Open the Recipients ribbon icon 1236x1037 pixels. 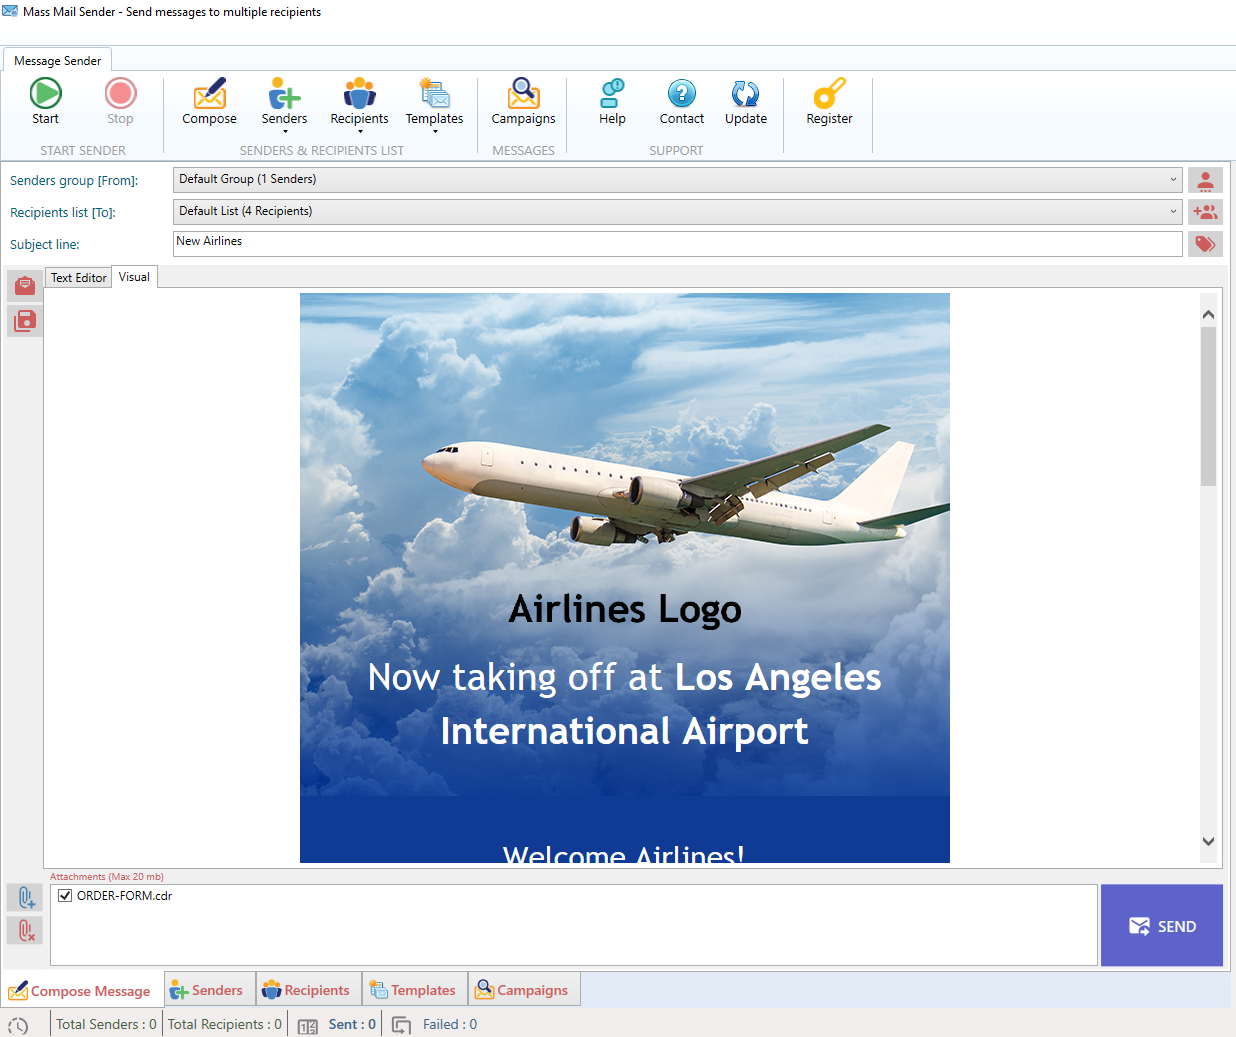tap(359, 94)
